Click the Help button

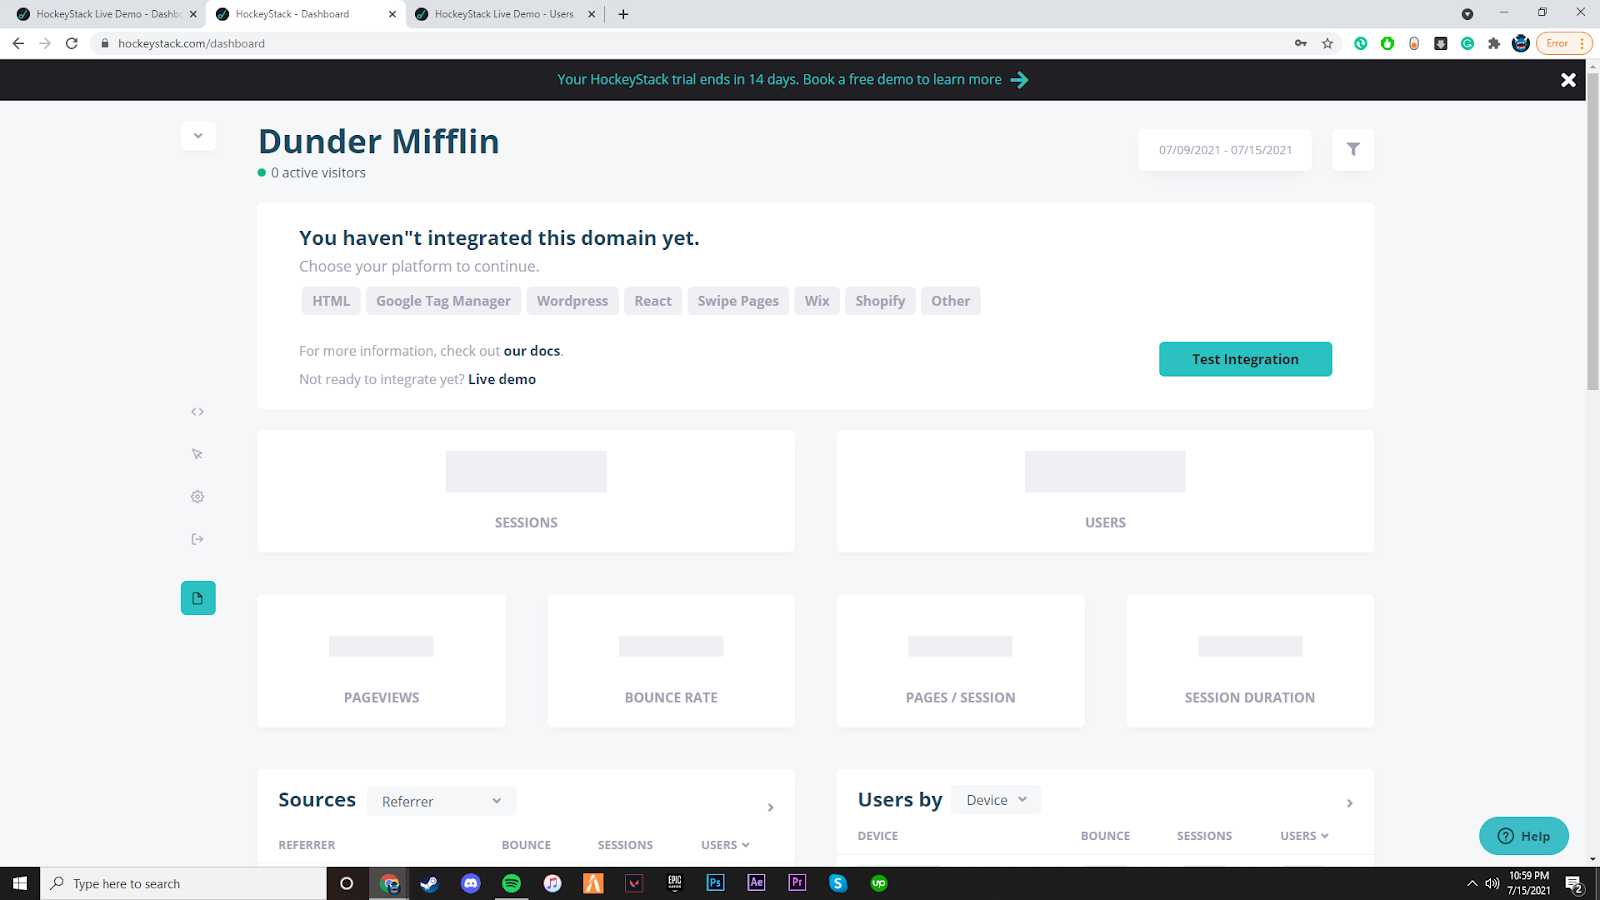(x=1524, y=836)
